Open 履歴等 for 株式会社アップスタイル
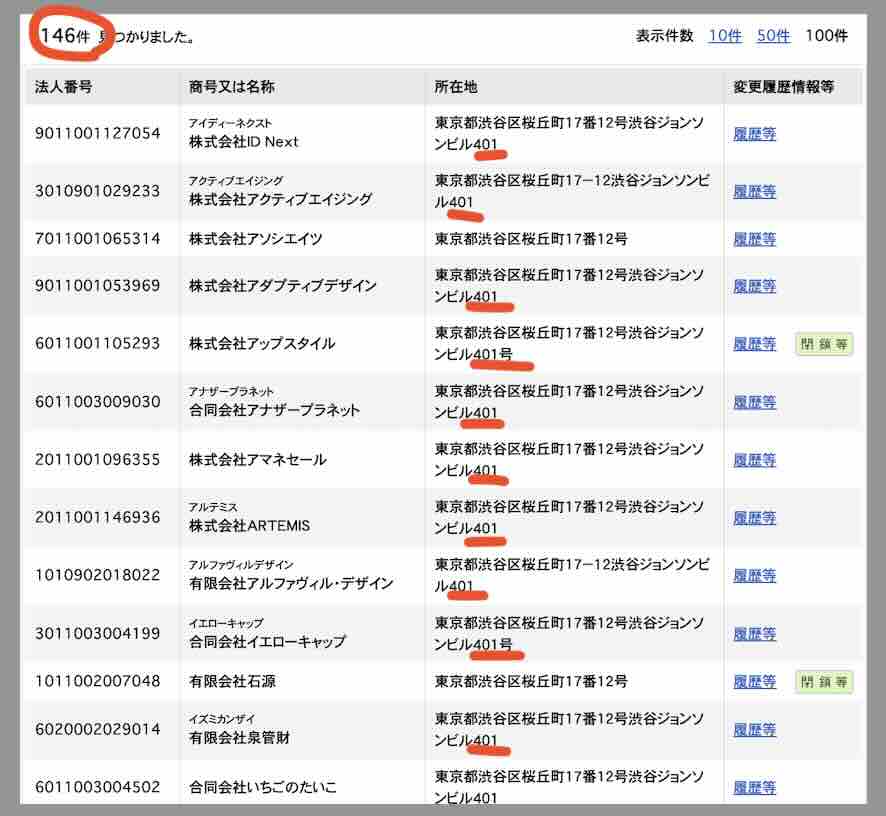The width and height of the screenshot is (886, 816). 753,343
